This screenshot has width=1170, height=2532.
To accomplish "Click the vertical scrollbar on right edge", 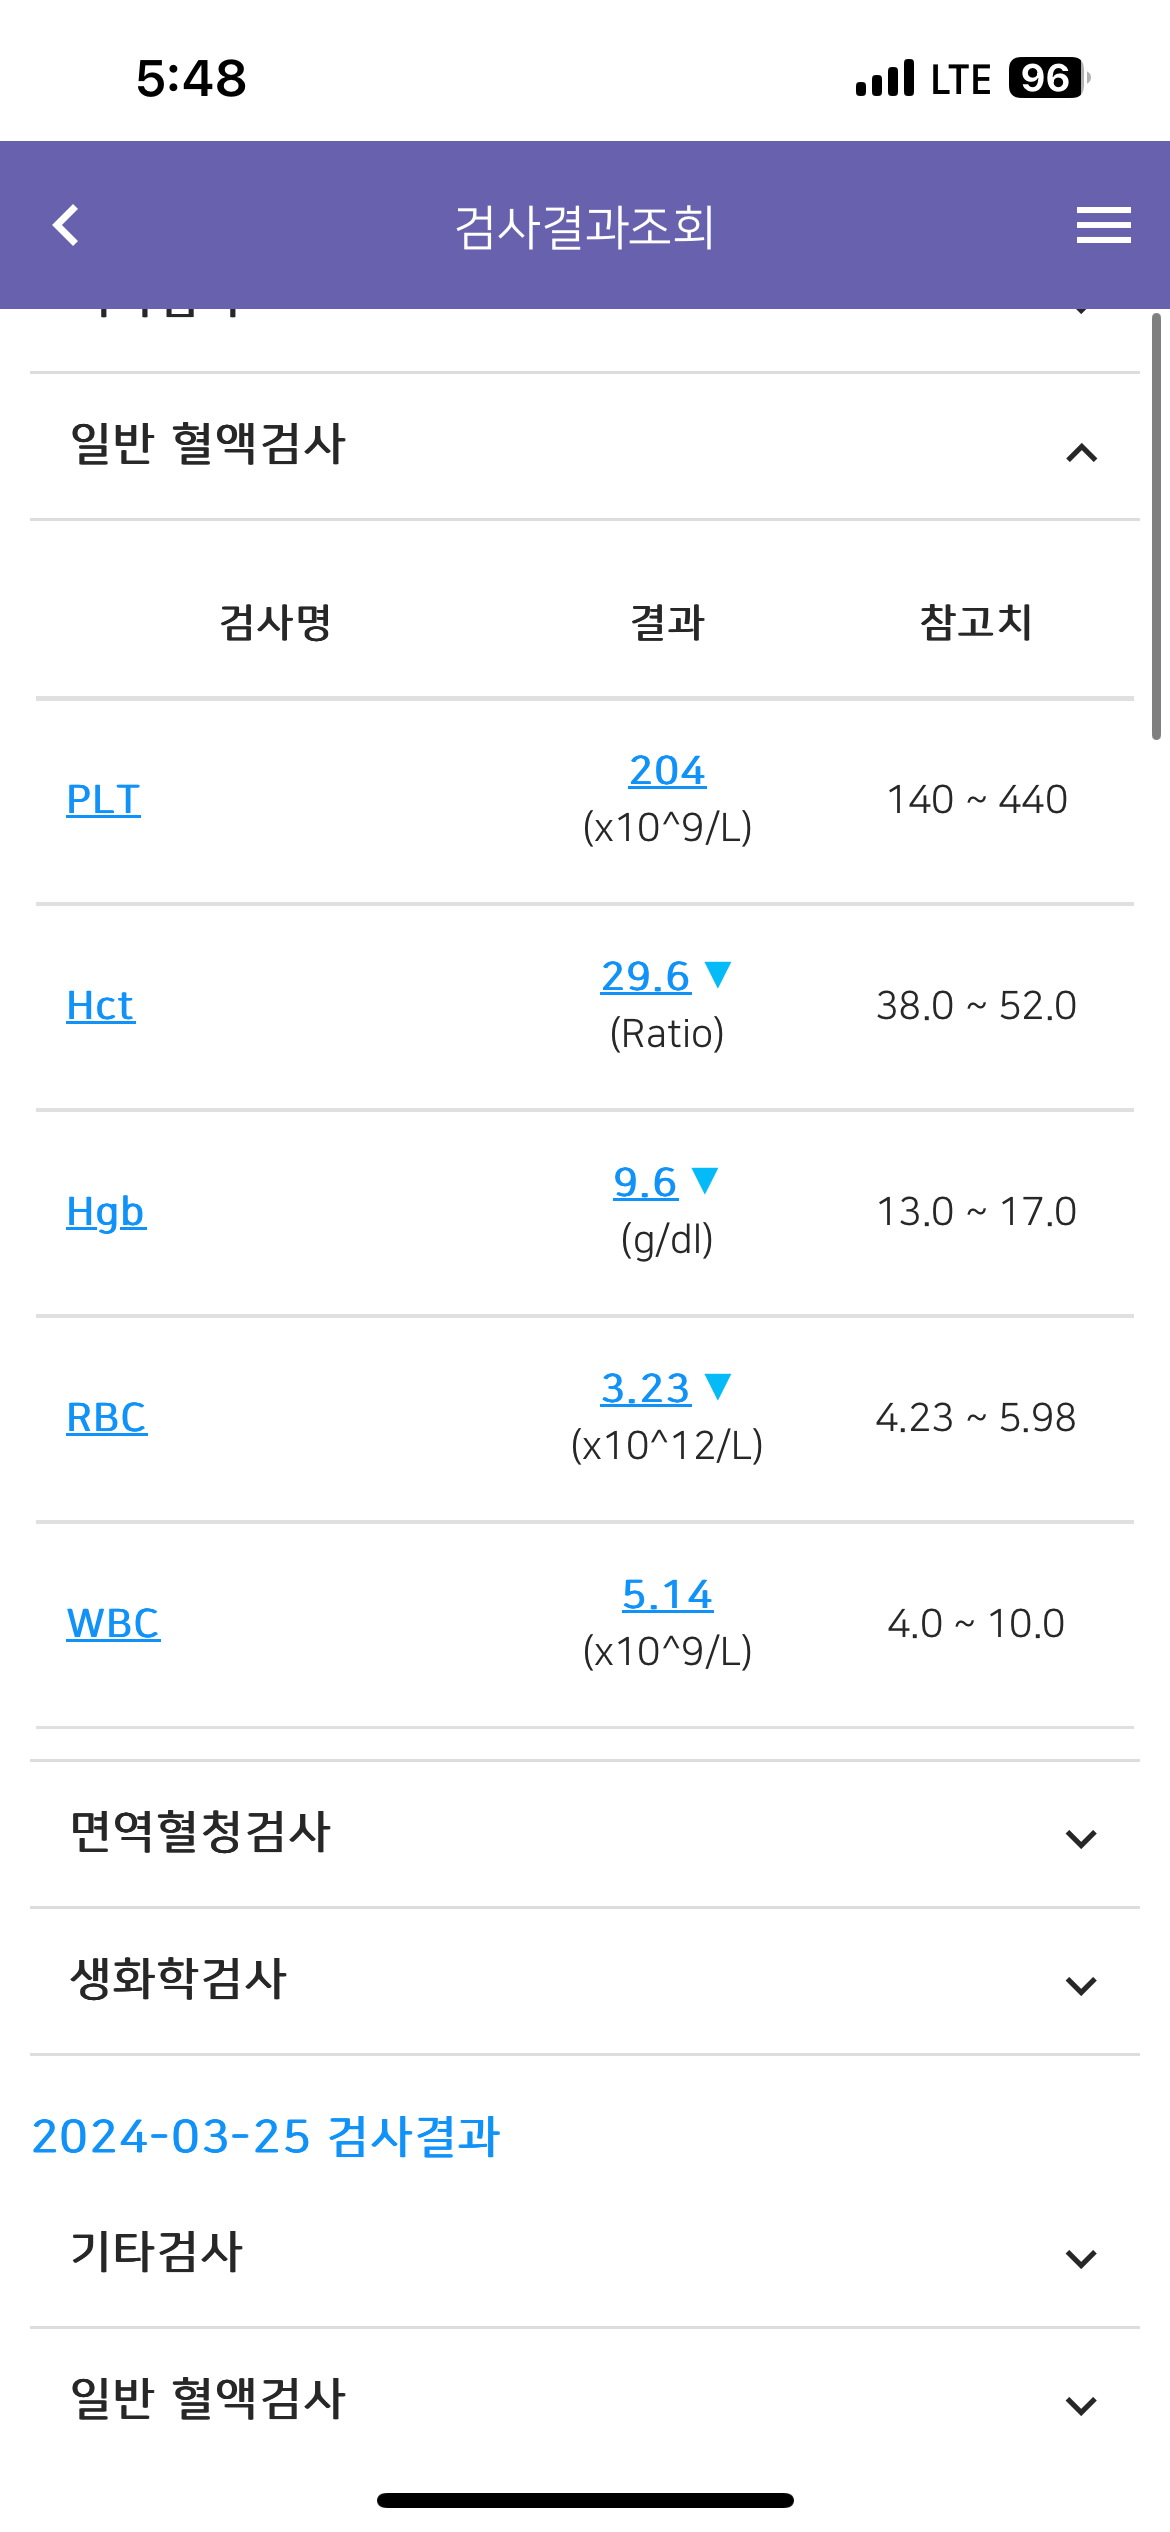I will pyautogui.click(x=1156, y=526).
